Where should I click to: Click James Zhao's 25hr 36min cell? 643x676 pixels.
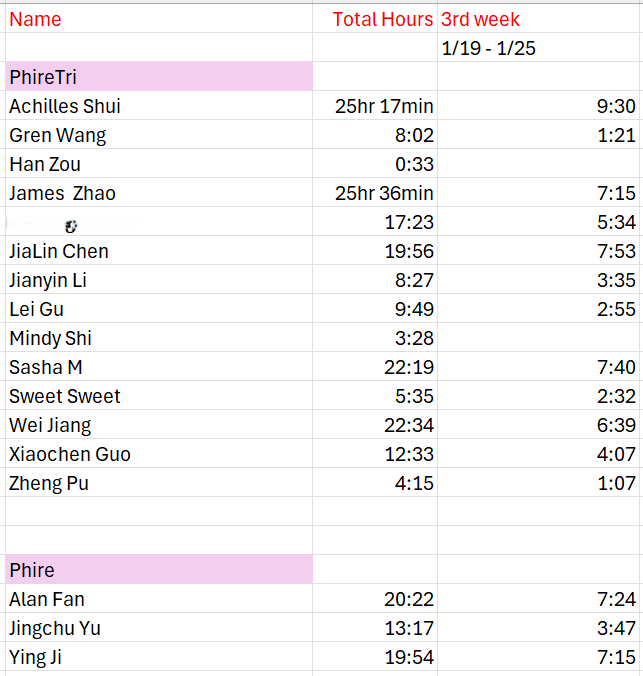click(x=385, y=193)
